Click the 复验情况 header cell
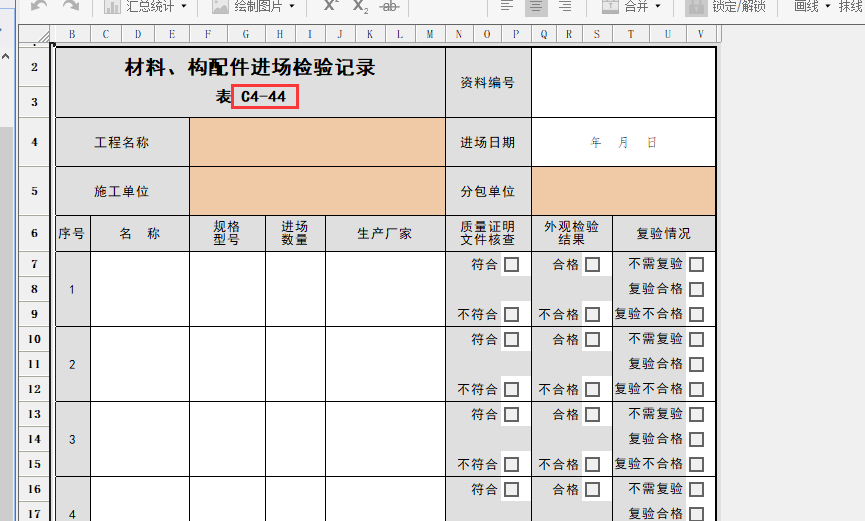This screenshot has height=521, width=865. click(664, 233)
